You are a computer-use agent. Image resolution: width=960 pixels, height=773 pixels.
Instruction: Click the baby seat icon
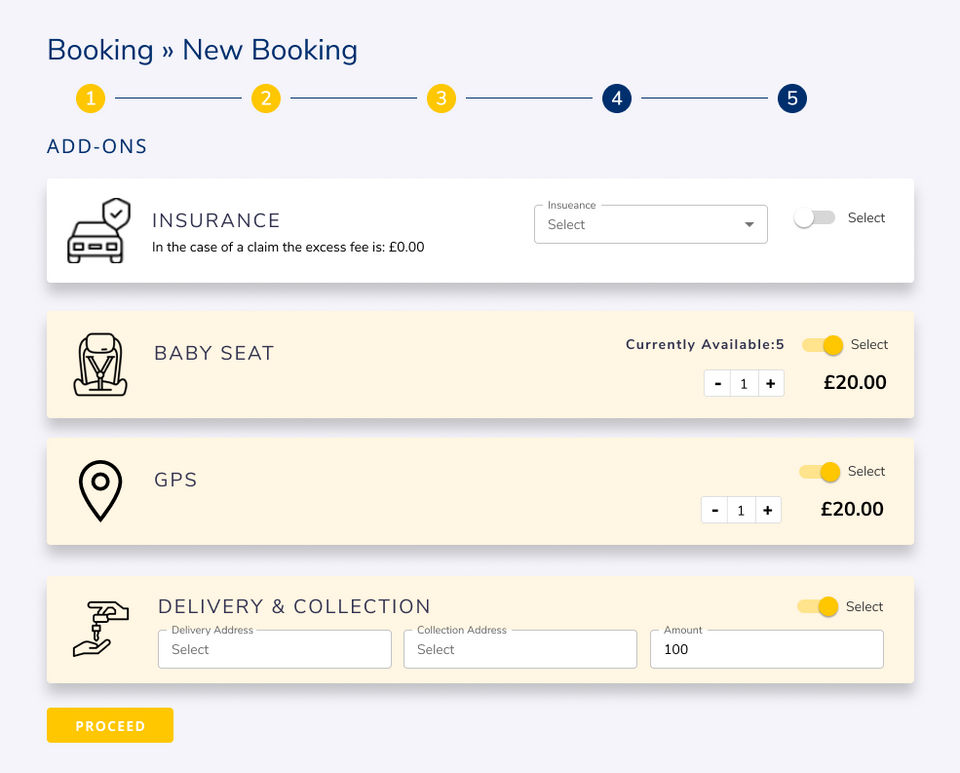tap(100, 365)
